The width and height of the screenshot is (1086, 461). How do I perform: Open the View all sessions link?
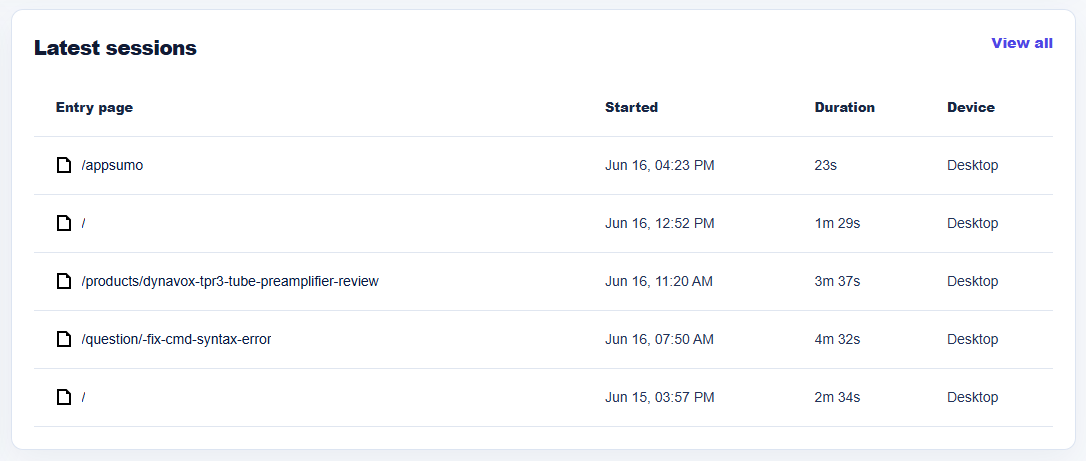coord(1022,43)
